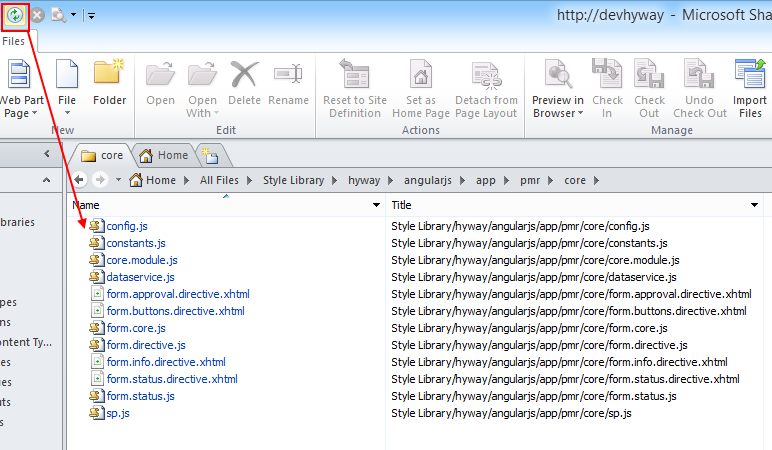Screen dimensions: 772x450
Task: Select the config.js file
Action: click(x=127, y=226)
